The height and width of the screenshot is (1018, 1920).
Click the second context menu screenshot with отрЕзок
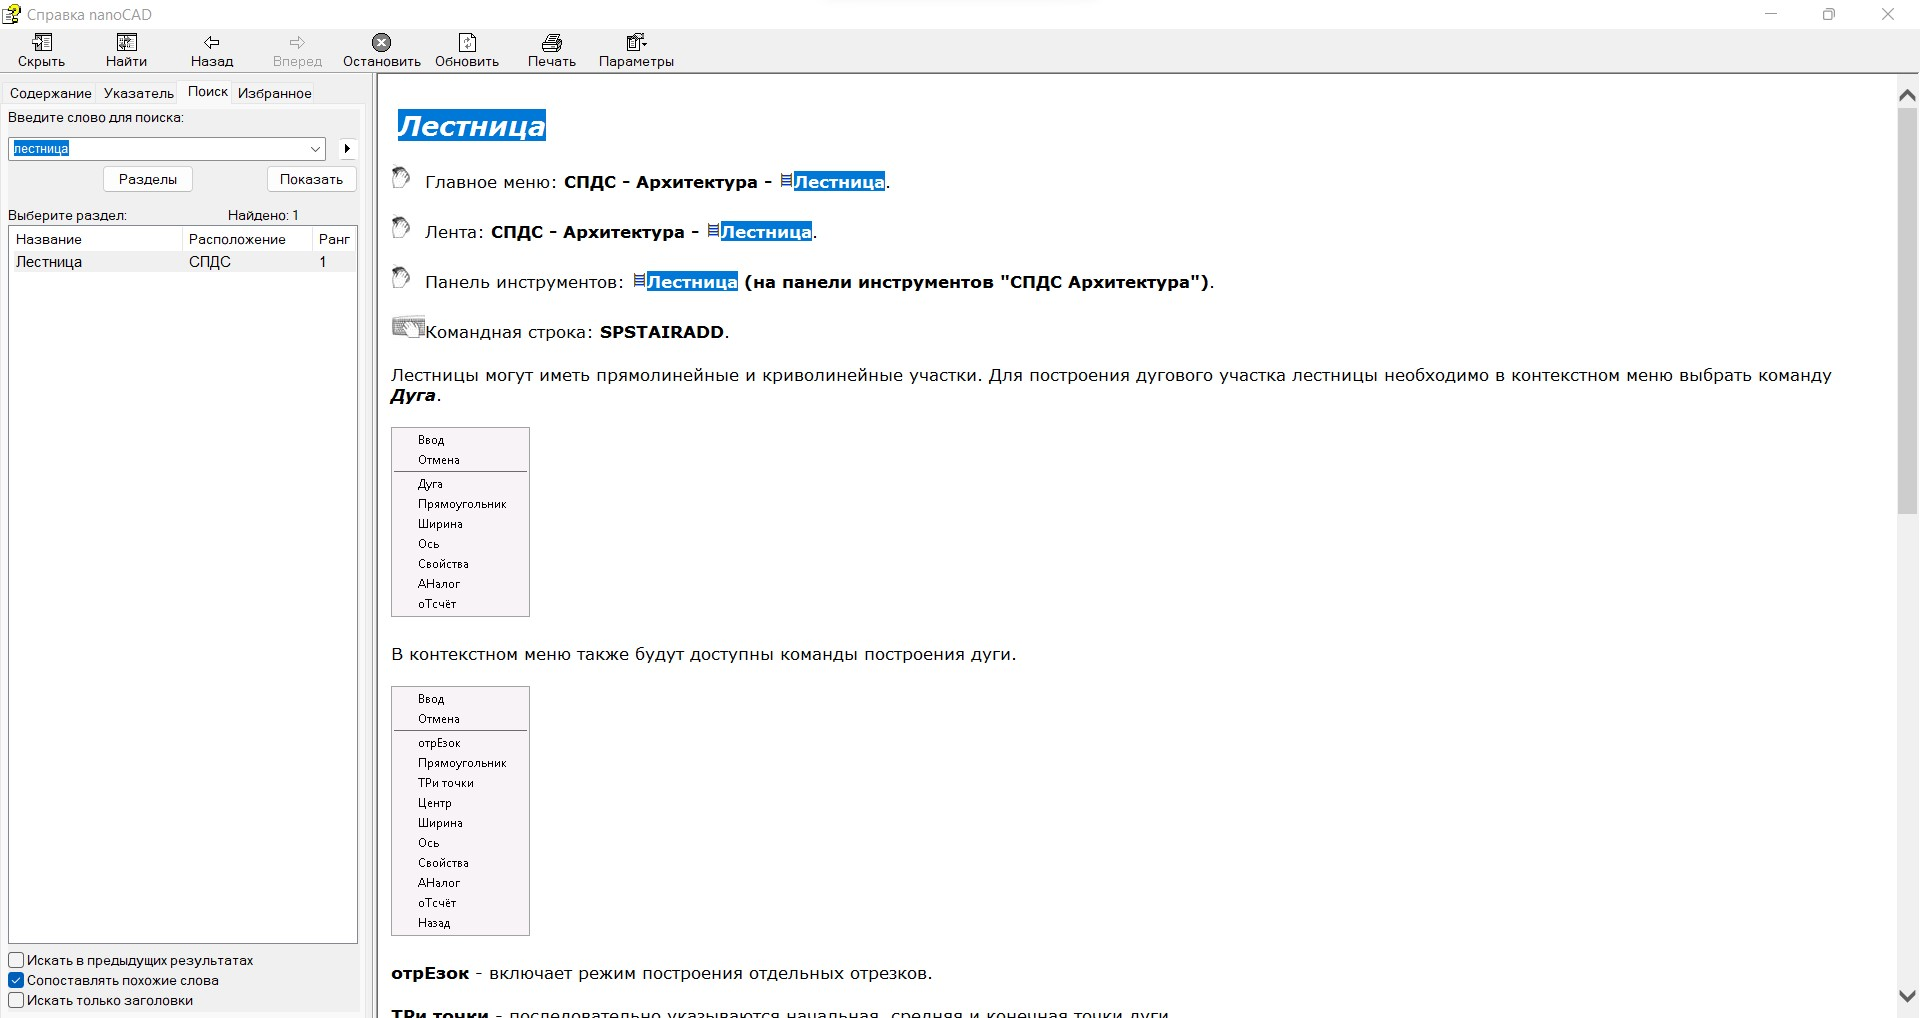click(x=460, y=811)
